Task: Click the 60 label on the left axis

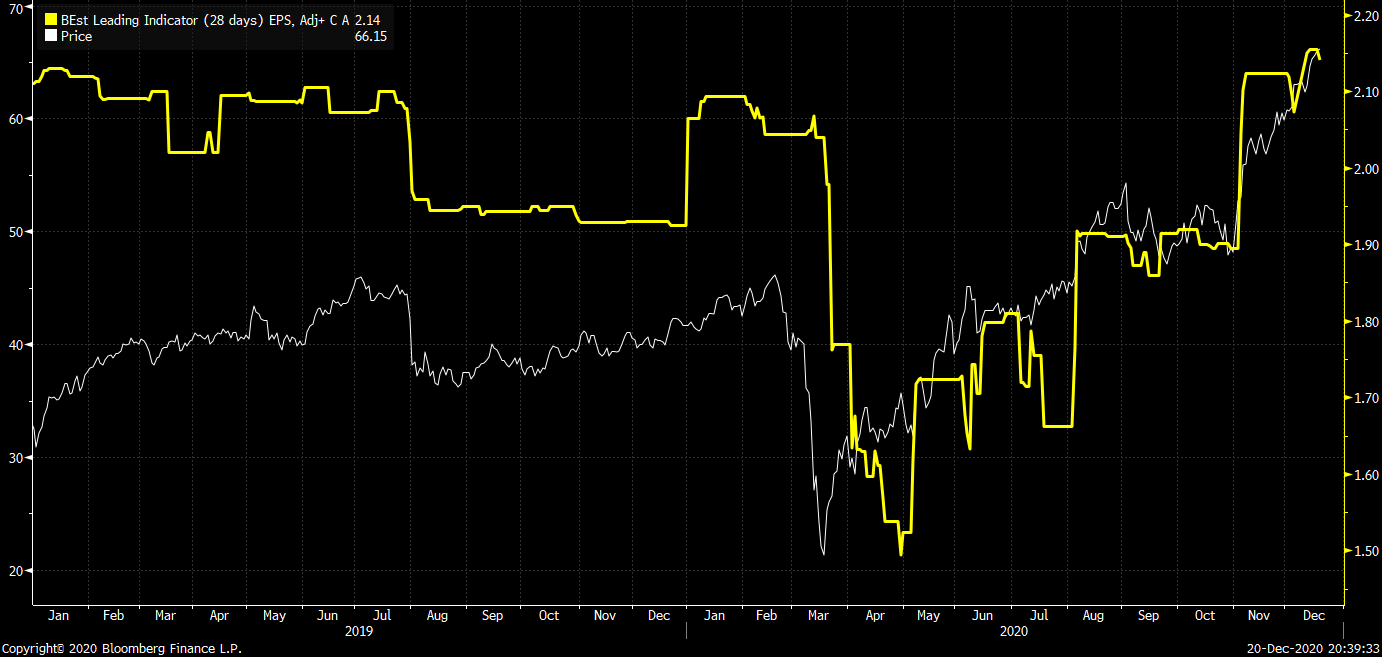Action: (15, 119)
